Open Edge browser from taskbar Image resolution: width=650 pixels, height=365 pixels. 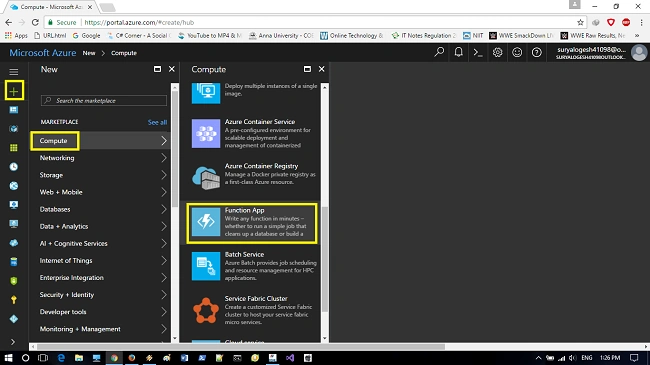(61, 358)
